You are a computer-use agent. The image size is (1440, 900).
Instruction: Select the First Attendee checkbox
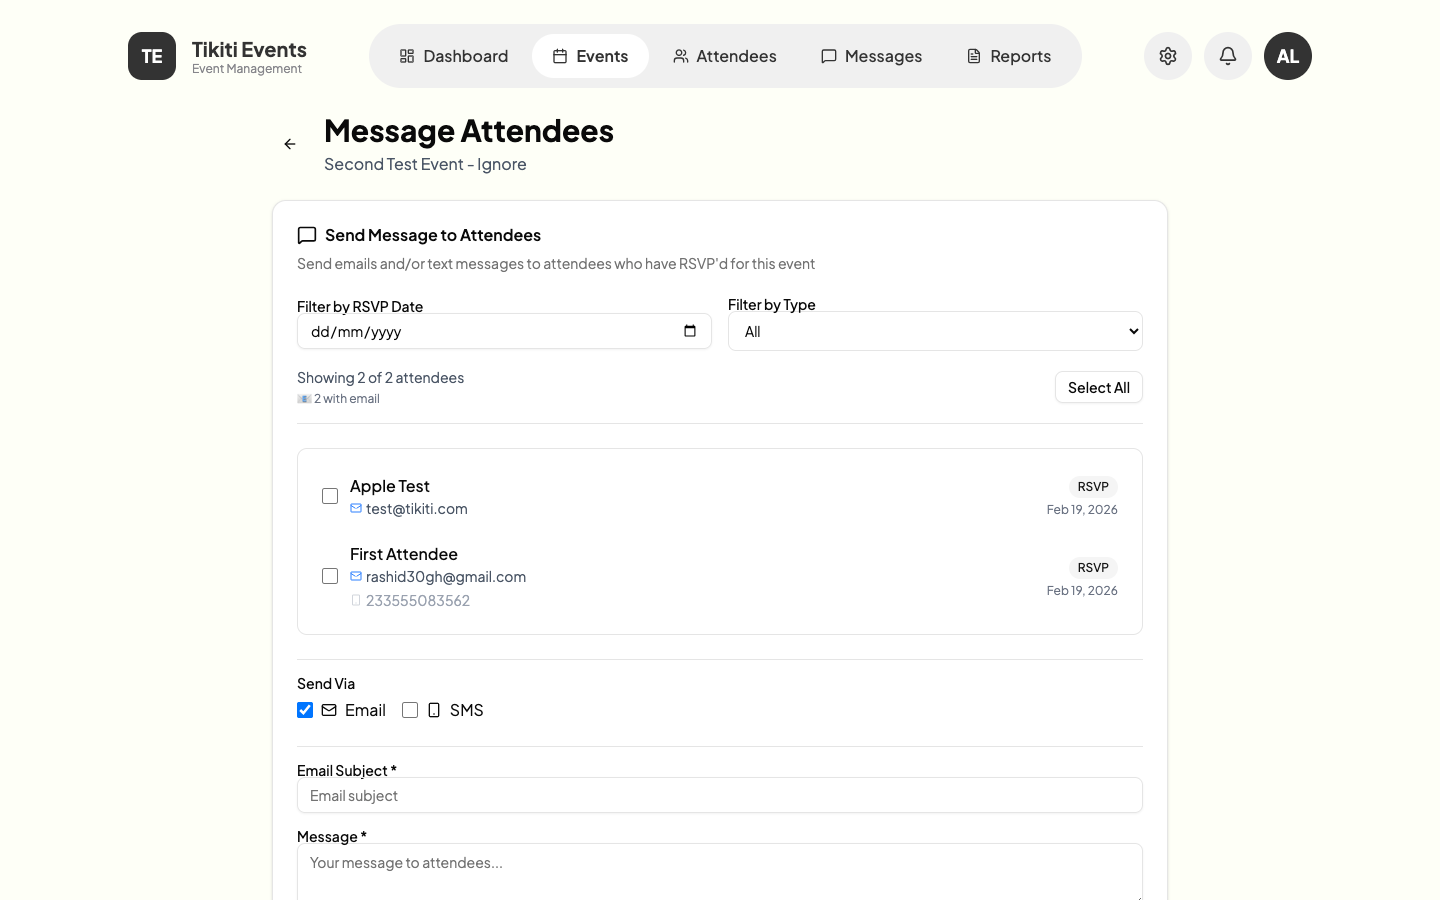click(330, 576)
